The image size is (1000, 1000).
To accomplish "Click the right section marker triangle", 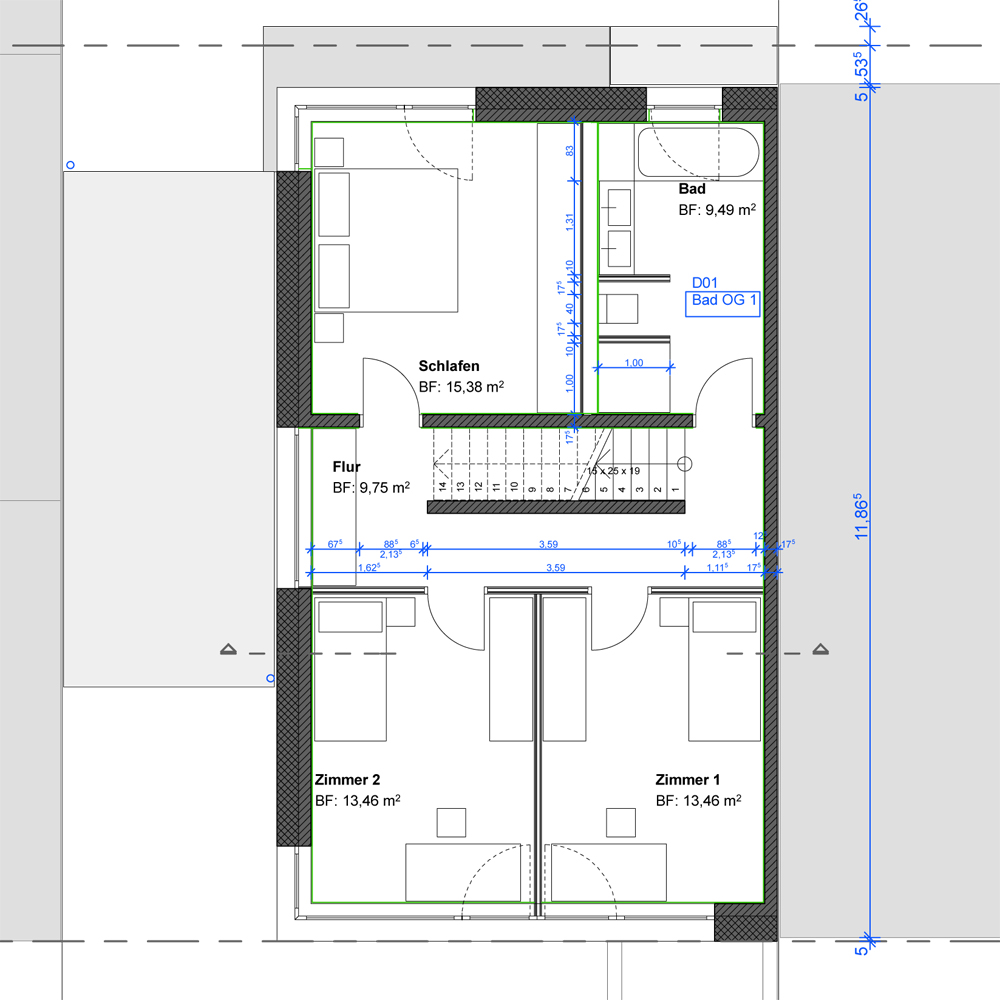I will 821,650.
